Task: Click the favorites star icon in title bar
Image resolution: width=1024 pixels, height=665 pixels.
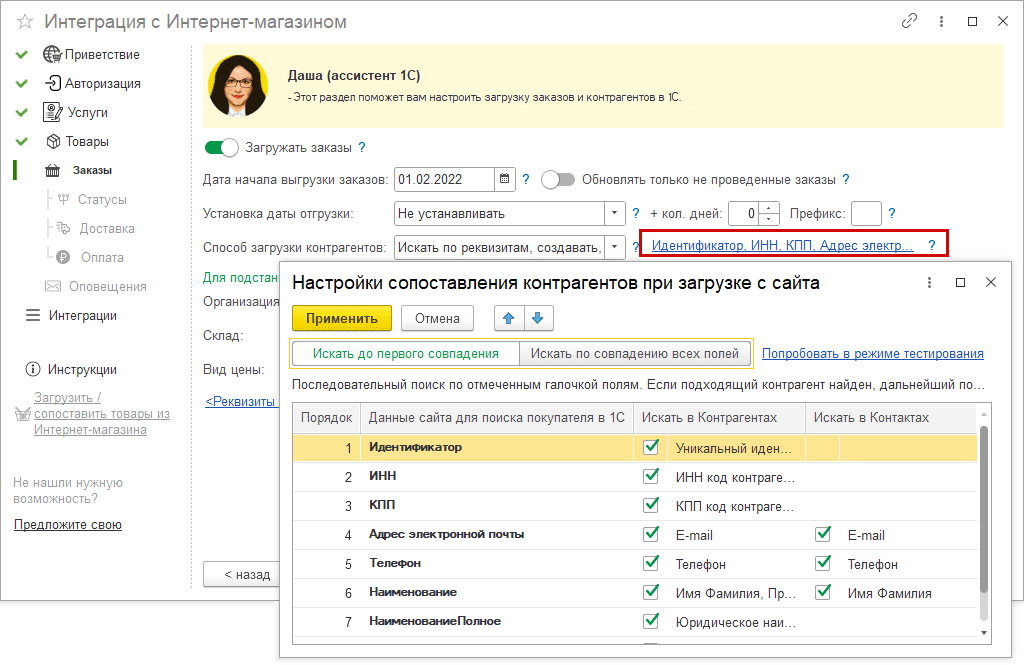Action: [x=25, y=21]
